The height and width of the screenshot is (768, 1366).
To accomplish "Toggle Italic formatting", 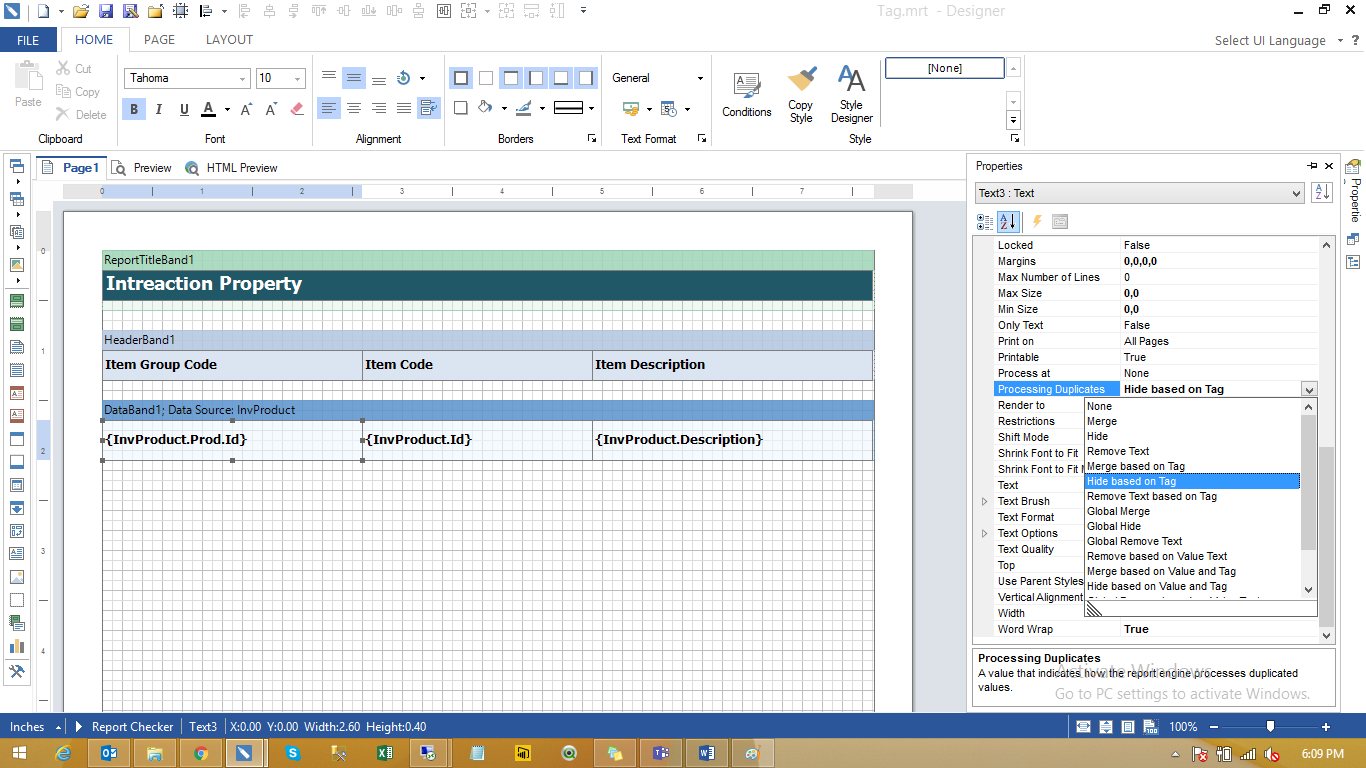I will 160,109.
